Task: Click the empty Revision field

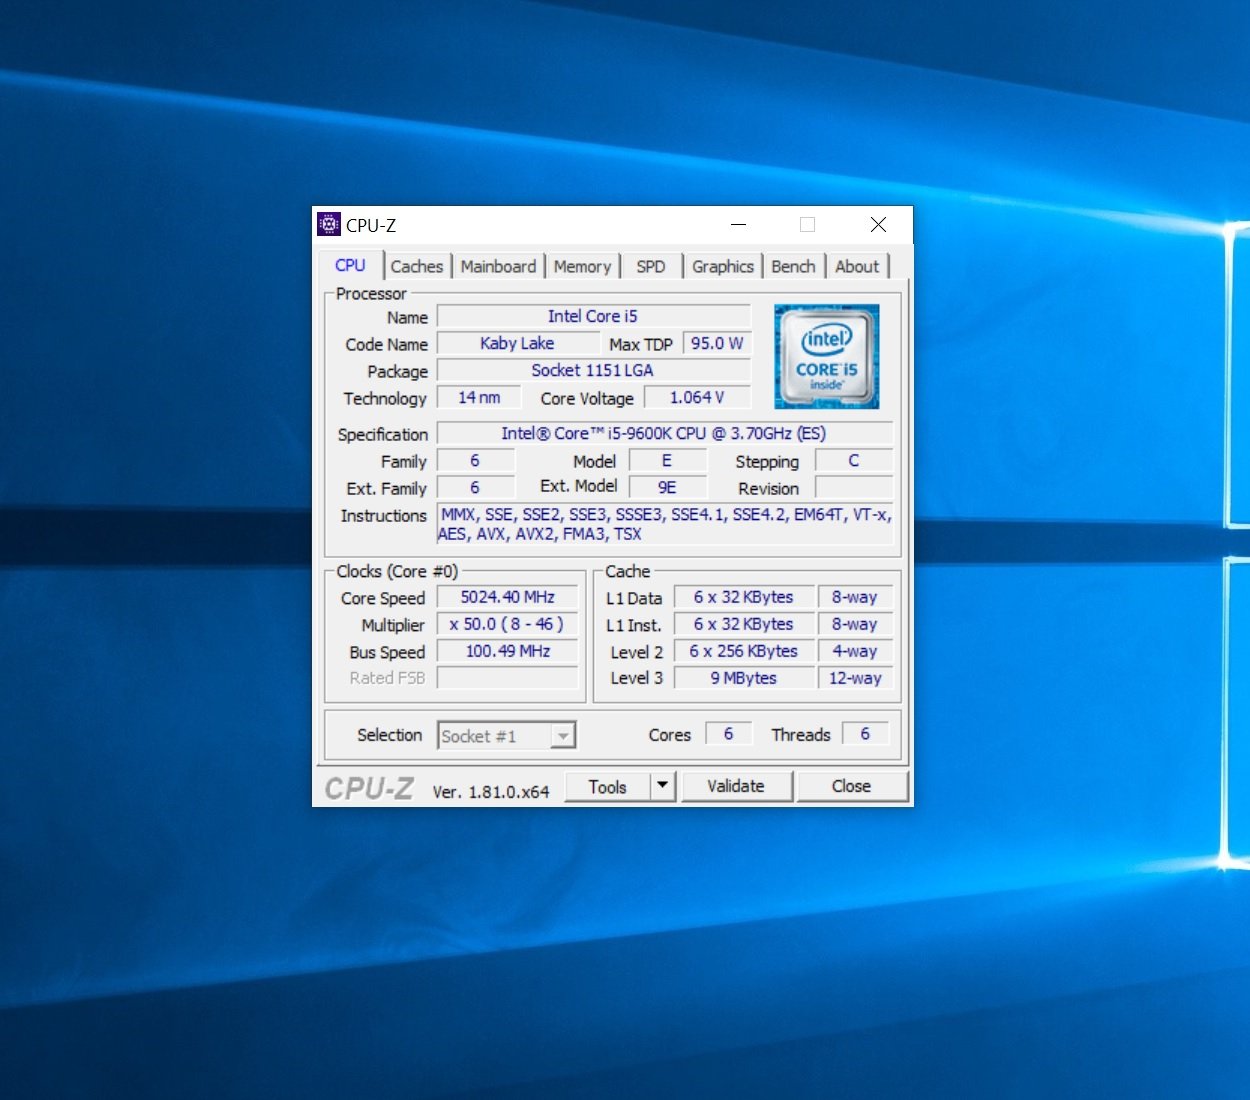Action: click(854, 487)
